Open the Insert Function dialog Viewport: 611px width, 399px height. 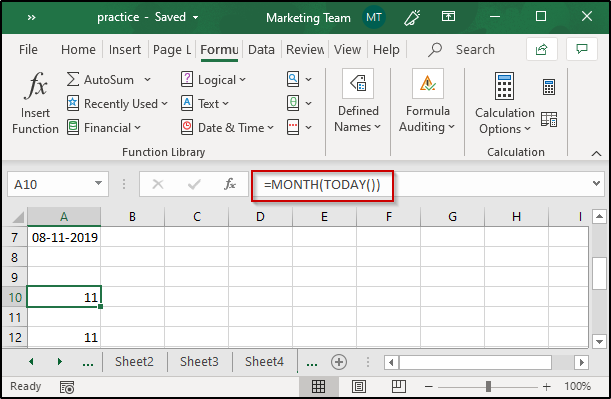[35, 102]
